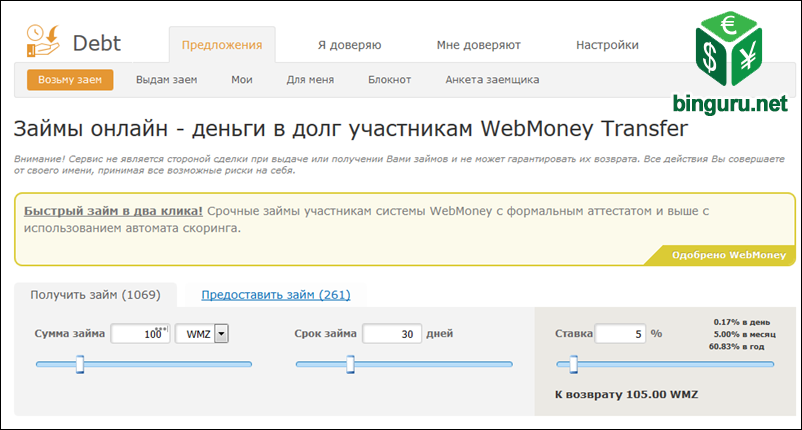
Task: Click the Ставка rate slider handle
Action: point(574,365)
